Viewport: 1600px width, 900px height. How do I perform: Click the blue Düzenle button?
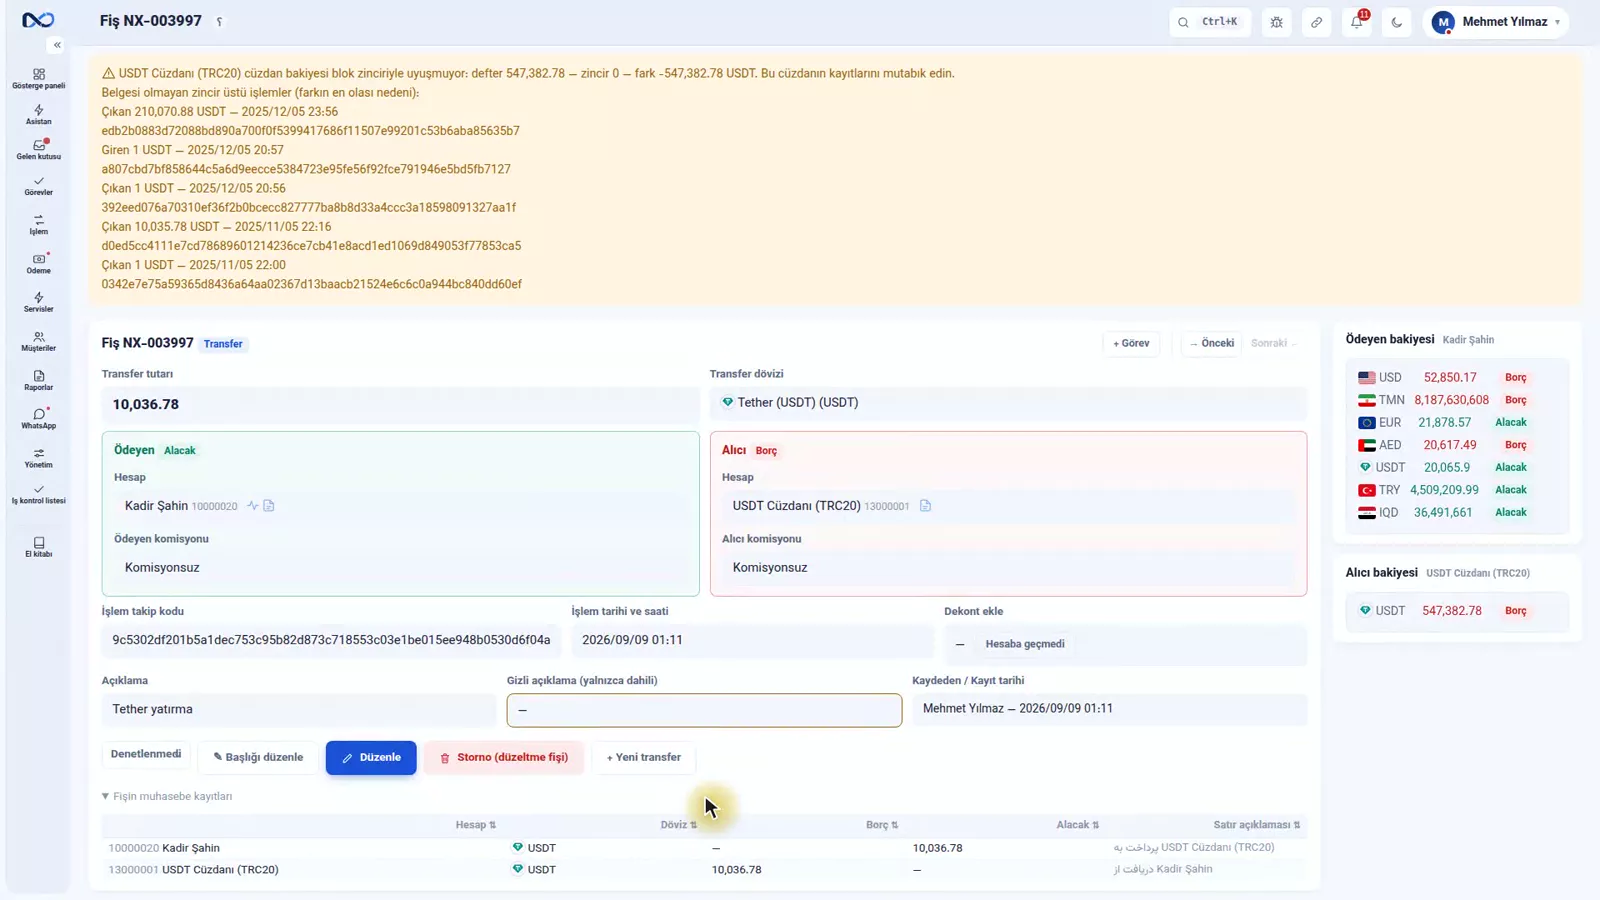pos(371,758)
